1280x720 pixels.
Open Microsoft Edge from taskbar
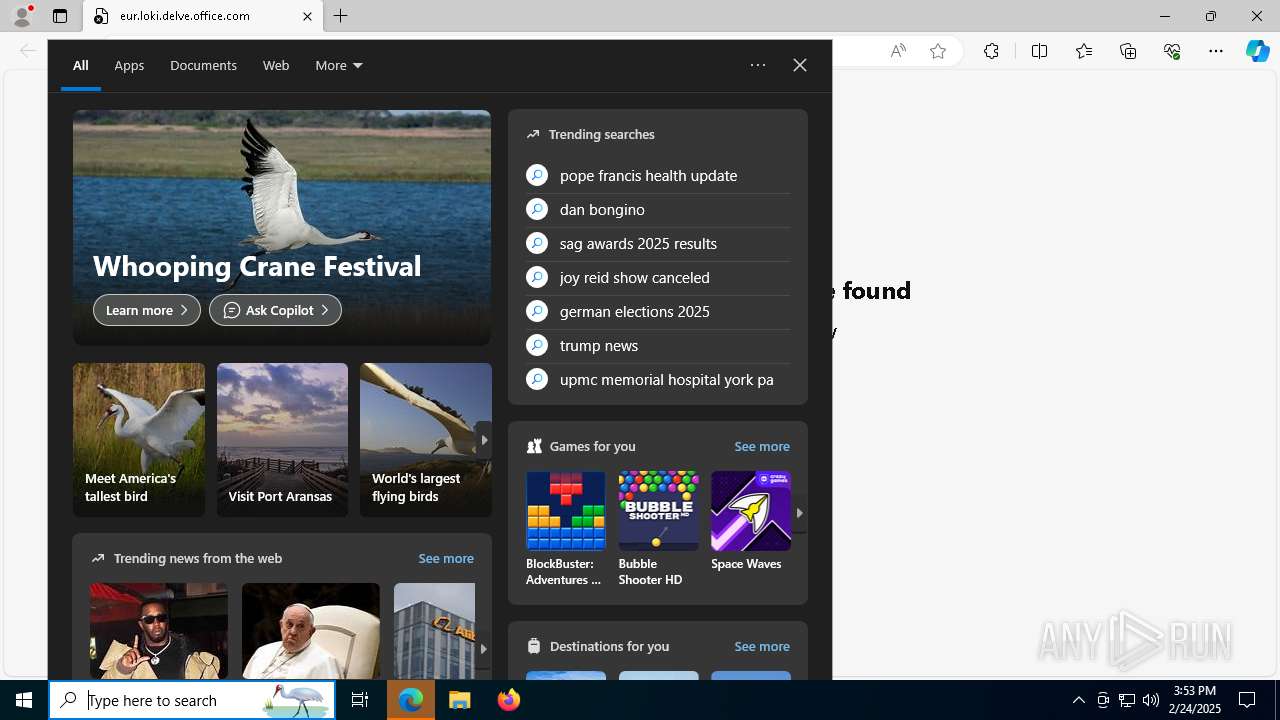tap(411, 700)
